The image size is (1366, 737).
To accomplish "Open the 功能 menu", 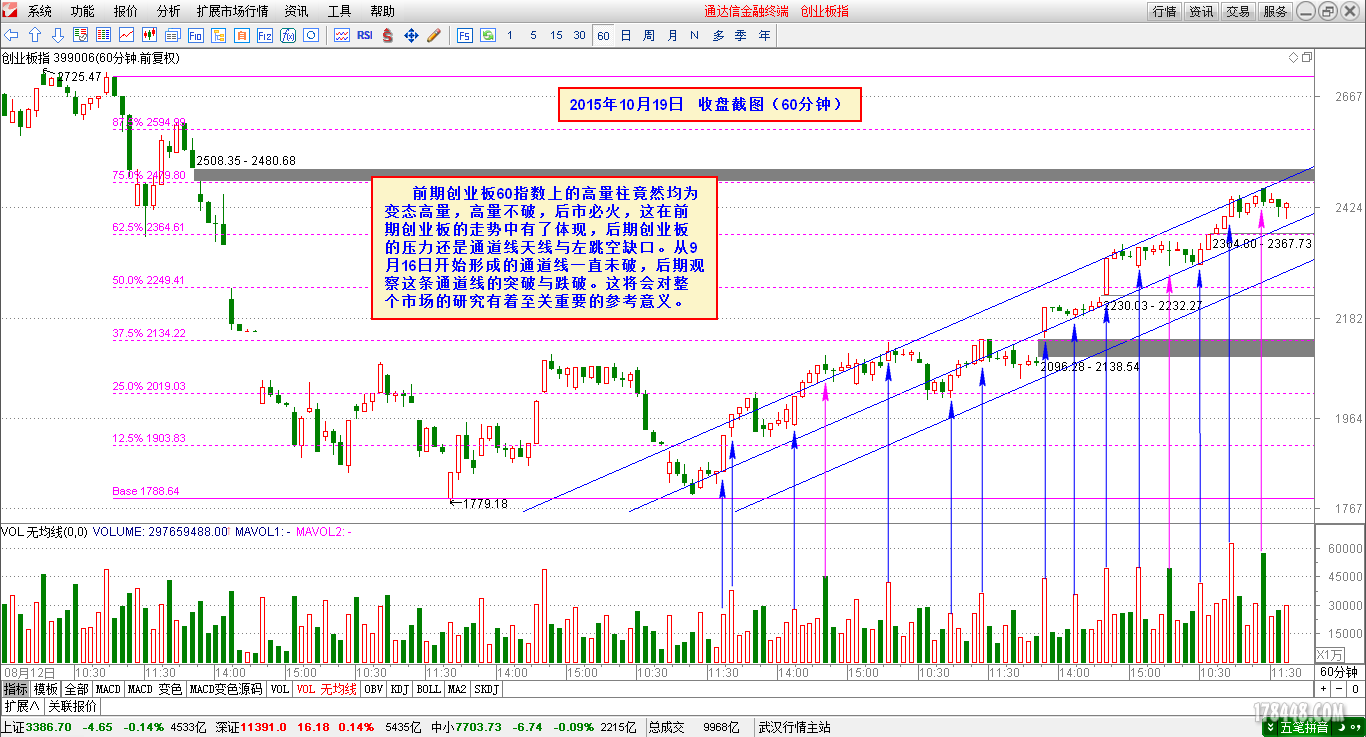I will coord(83,11).
